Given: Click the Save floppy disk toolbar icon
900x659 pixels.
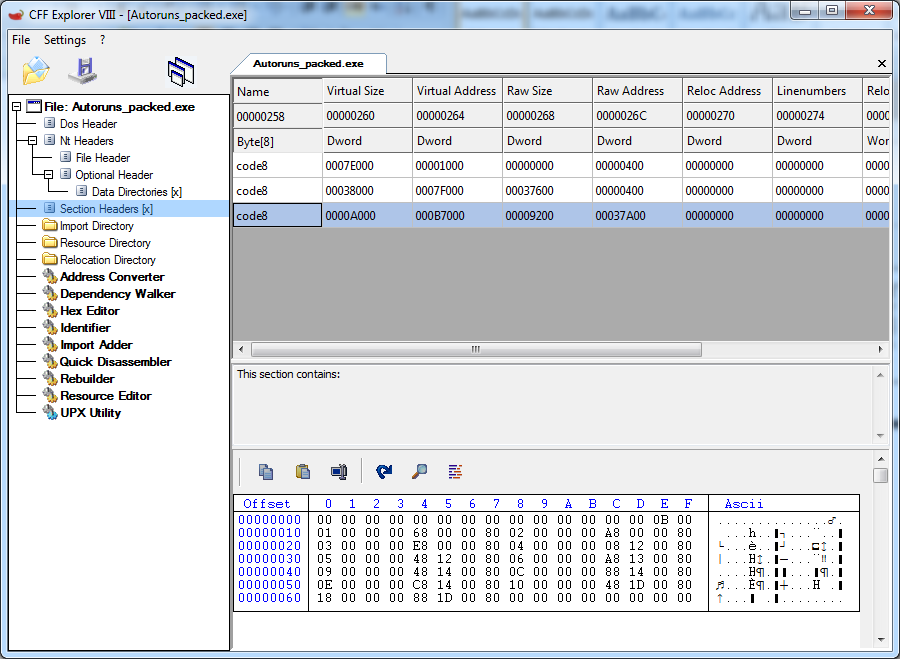Looking at the screenshot, I should pos(82,71).
